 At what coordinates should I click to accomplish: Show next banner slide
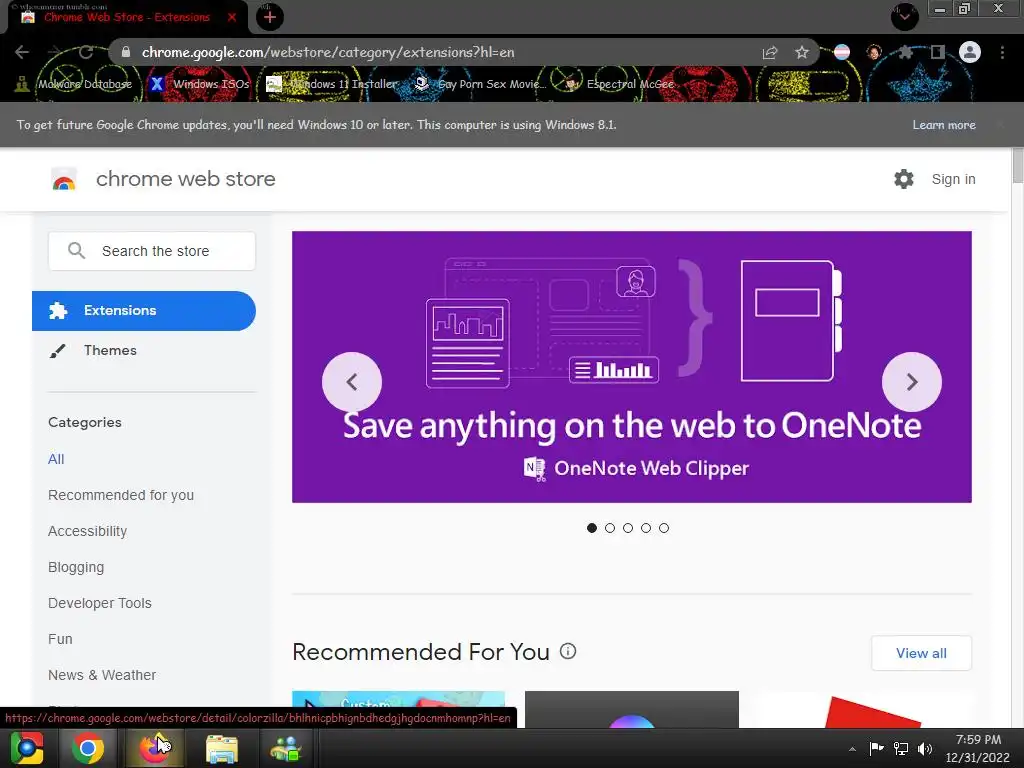[912, 382]
